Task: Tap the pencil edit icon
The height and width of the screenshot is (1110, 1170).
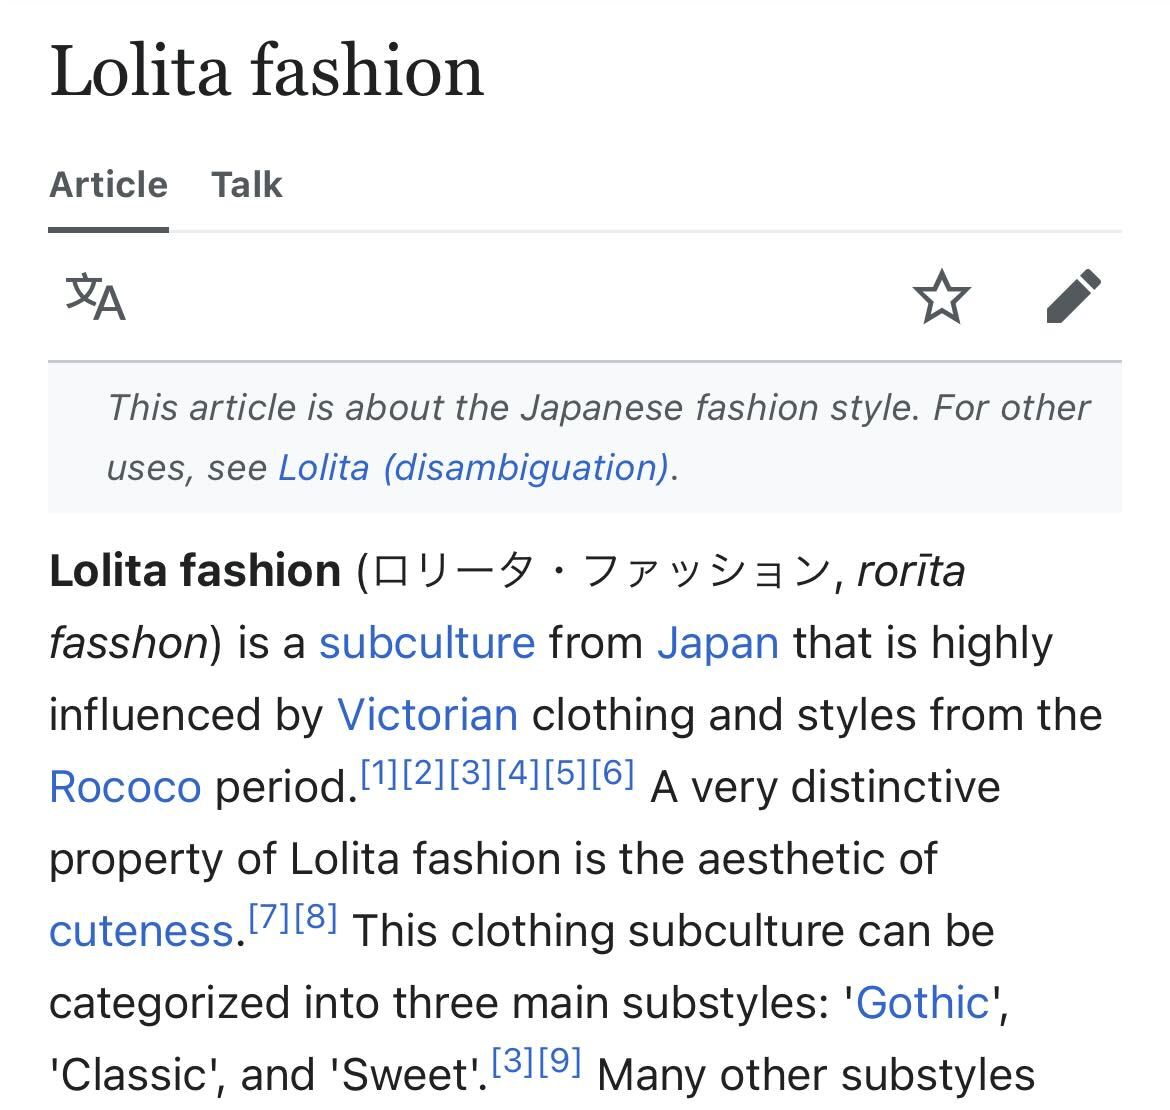Action: pos(1073,296)
